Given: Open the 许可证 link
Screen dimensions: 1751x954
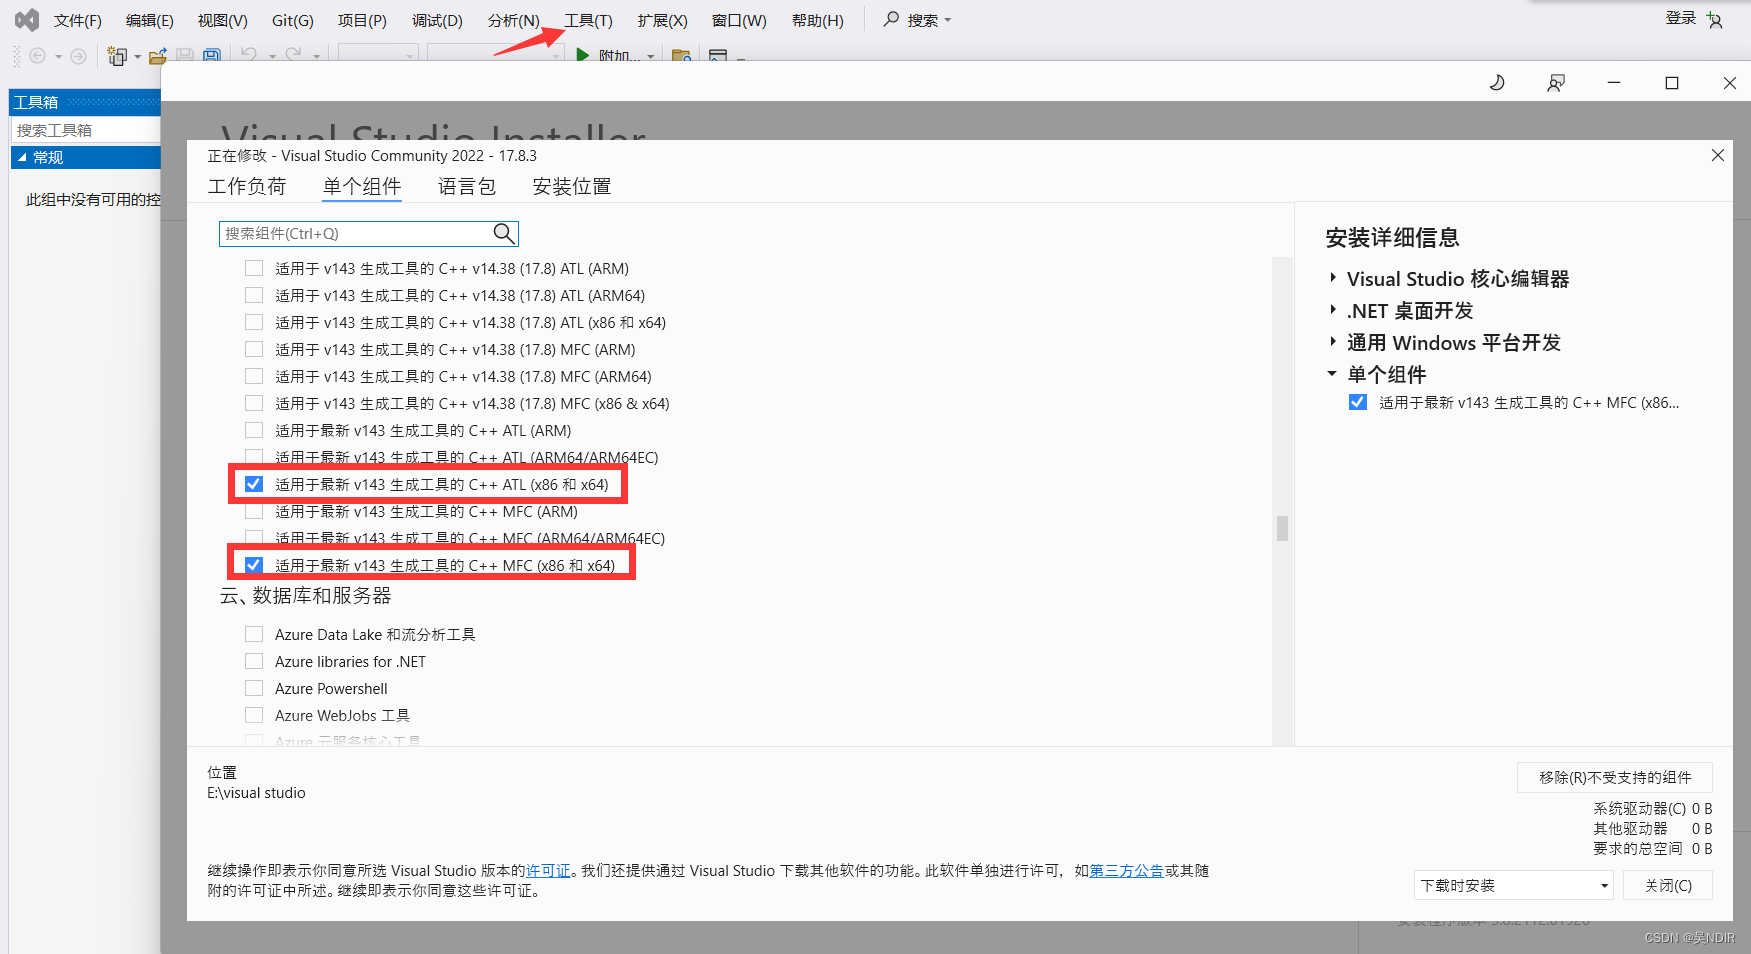Looking at the screenshot, I should tap(548, 871).
